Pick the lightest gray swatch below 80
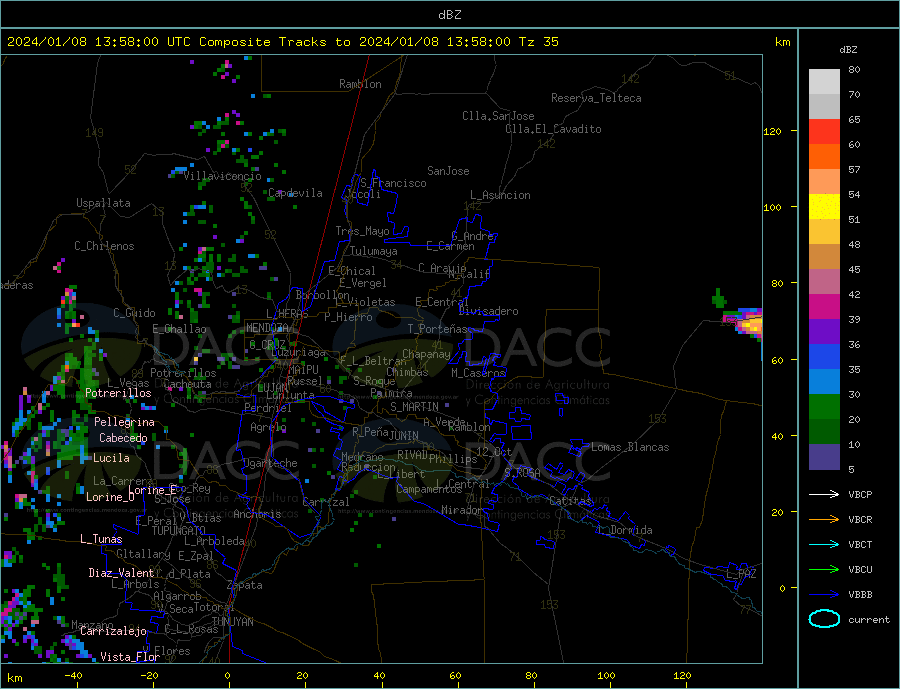 click(x=824, y=82)
